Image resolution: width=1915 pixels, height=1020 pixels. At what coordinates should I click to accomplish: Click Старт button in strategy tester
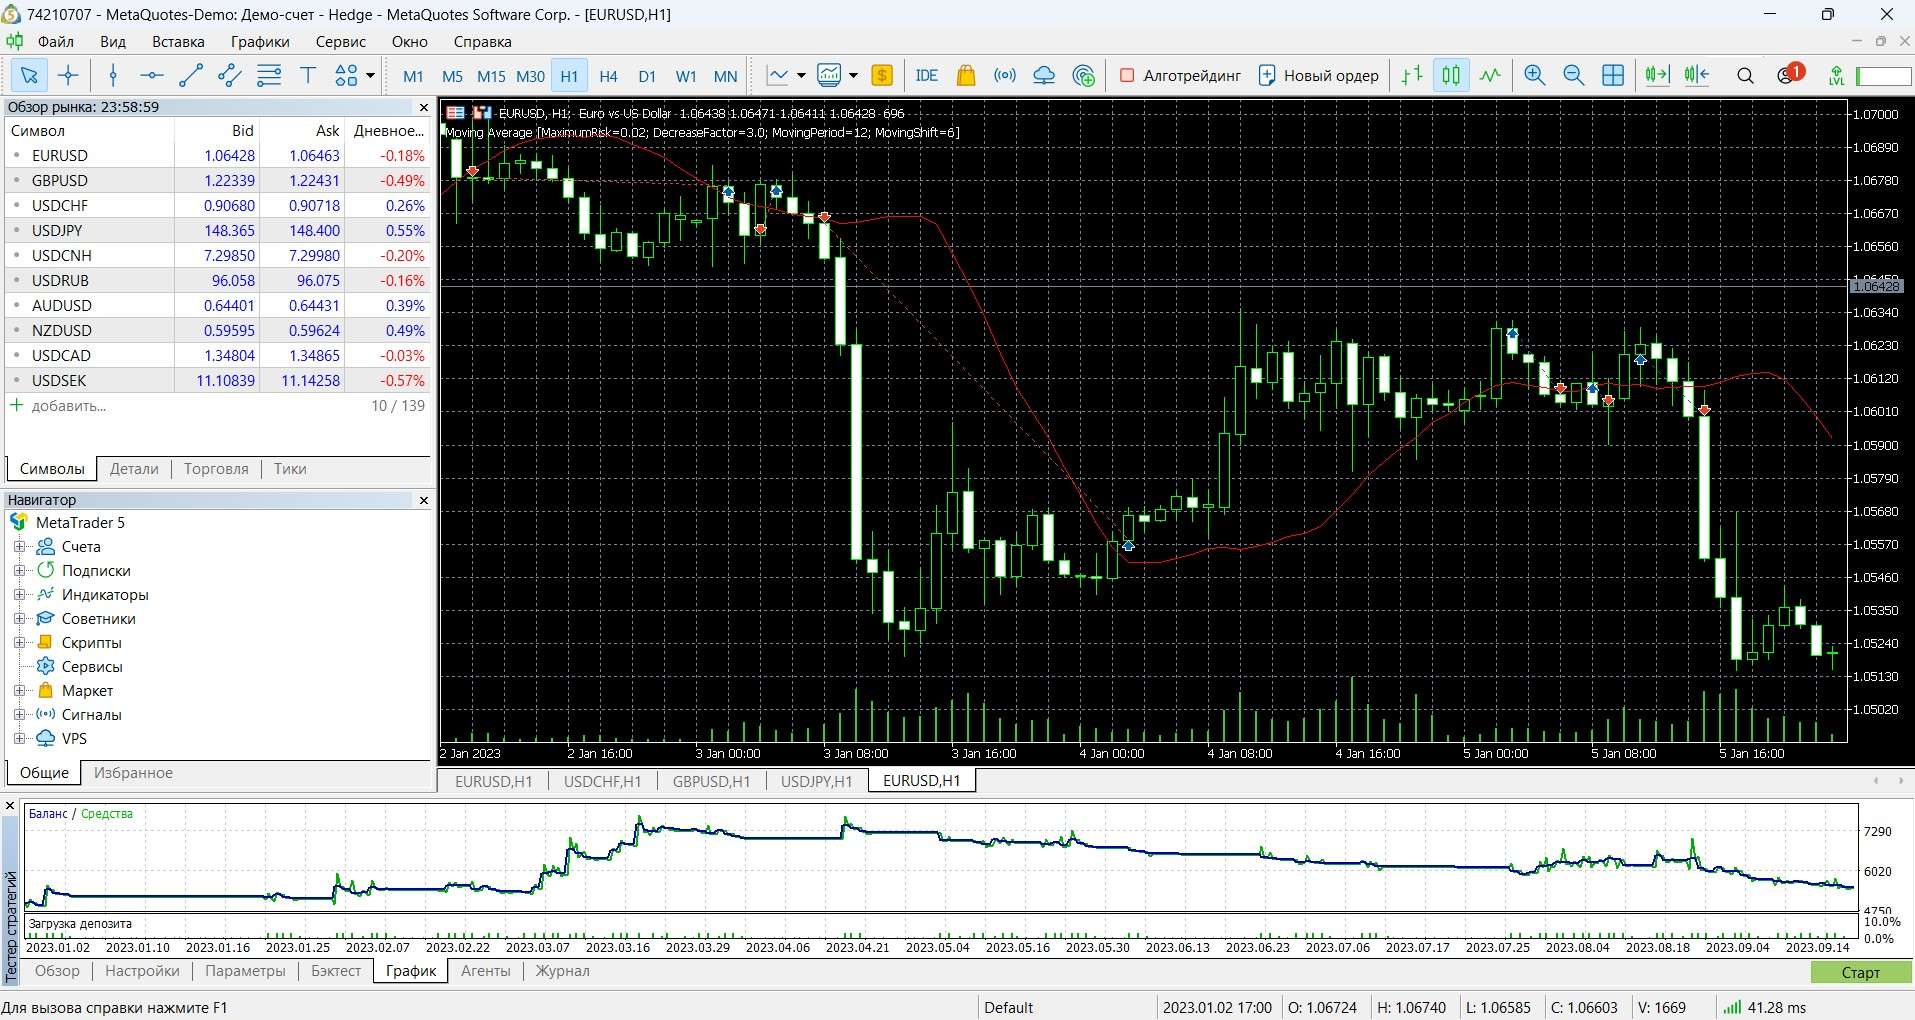(1861, 972)
